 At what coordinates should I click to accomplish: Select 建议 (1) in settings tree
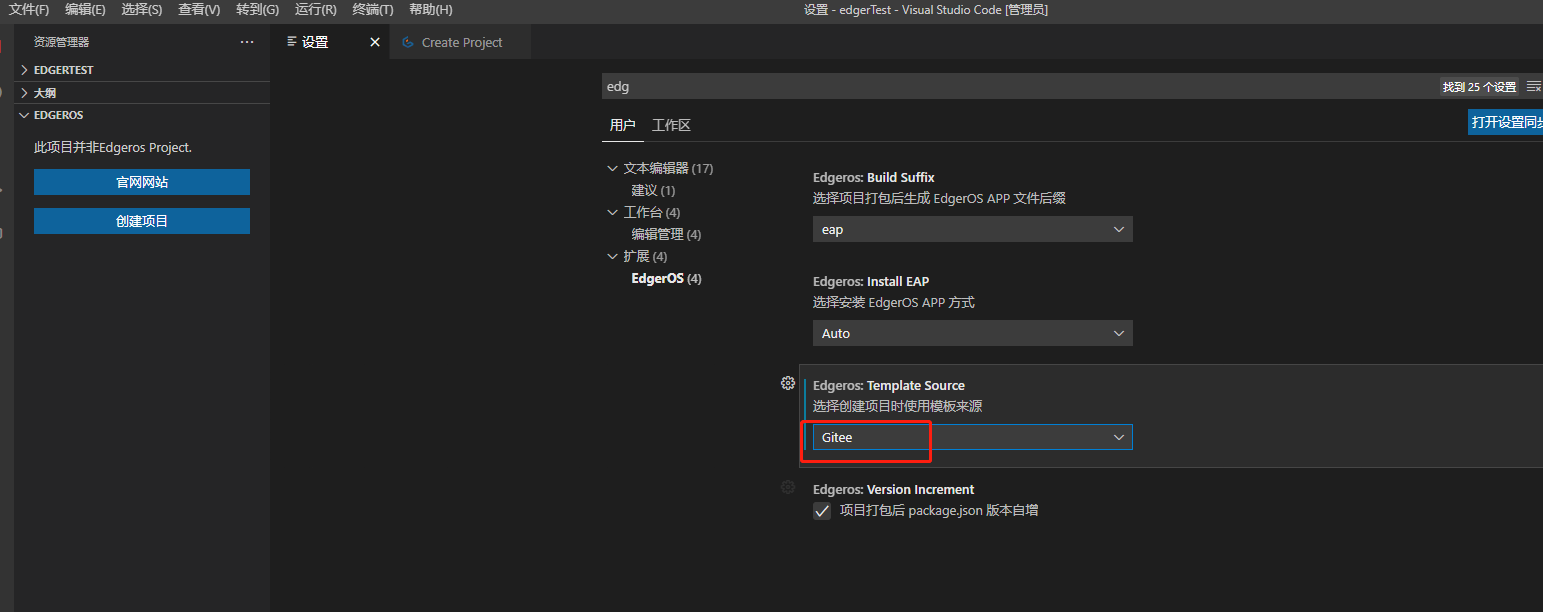click(x=653, y=190)
